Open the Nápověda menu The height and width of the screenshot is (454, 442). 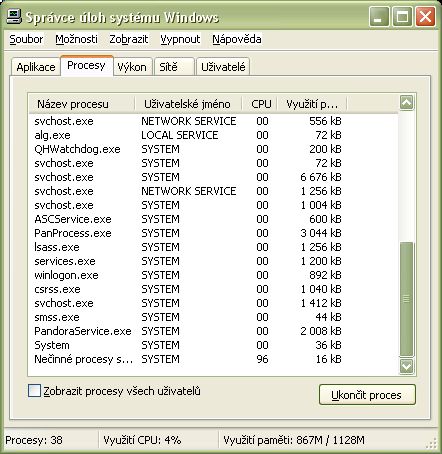(237, 39)
